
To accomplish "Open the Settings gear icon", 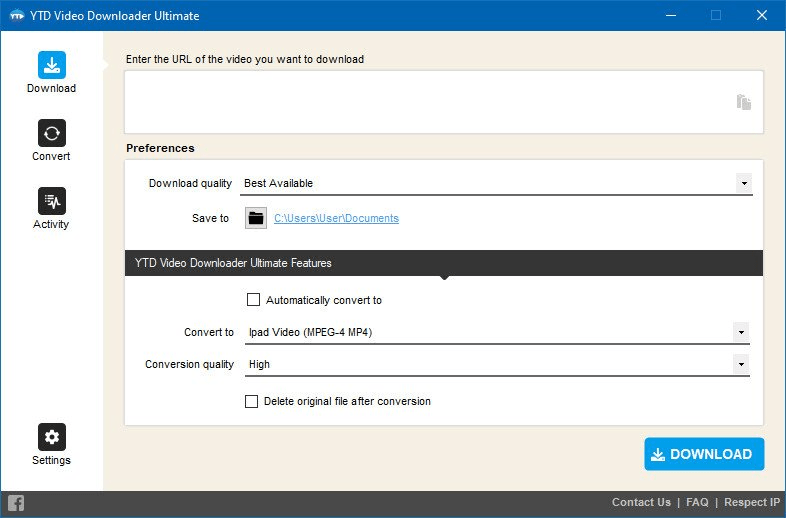I will pyautogui.click(x=52, y=437).
